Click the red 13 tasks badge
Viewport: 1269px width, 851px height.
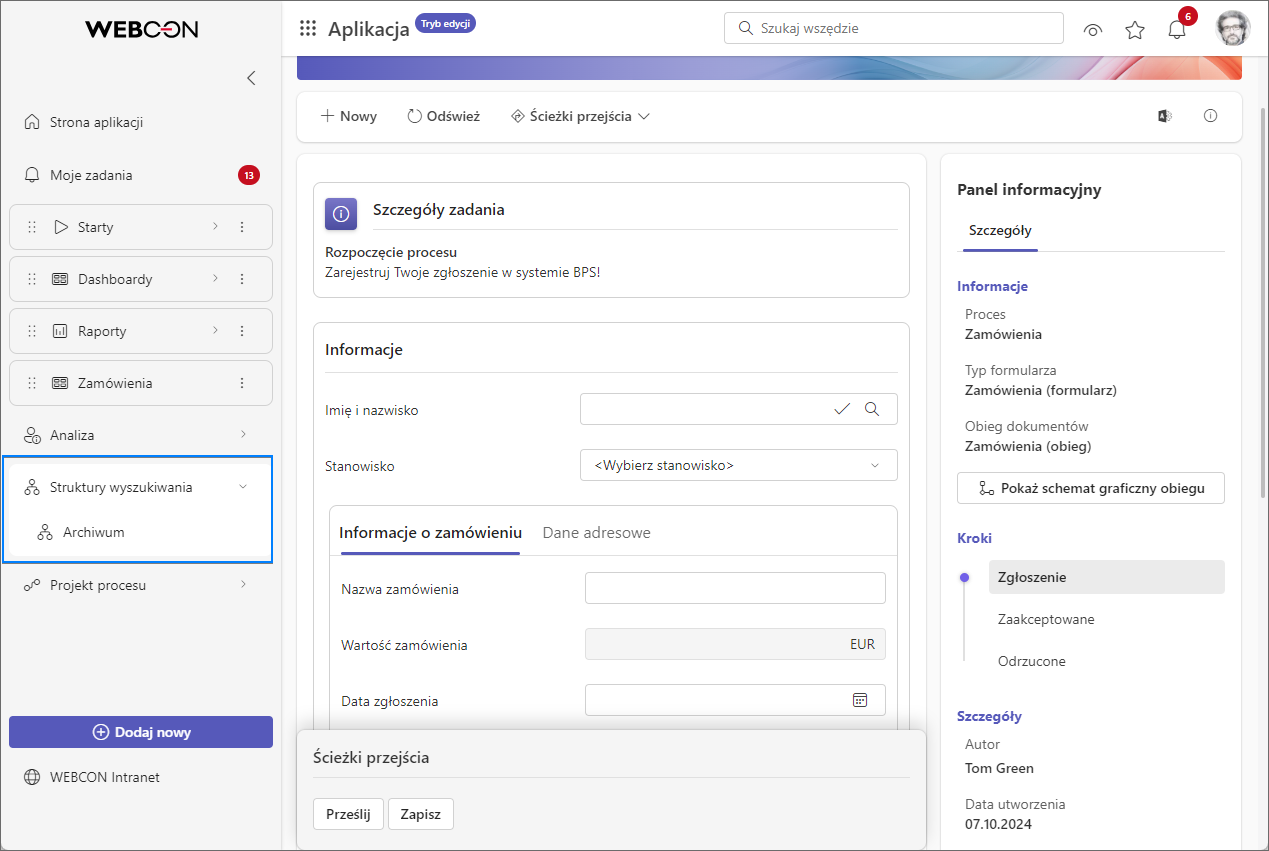coord(249,175)
